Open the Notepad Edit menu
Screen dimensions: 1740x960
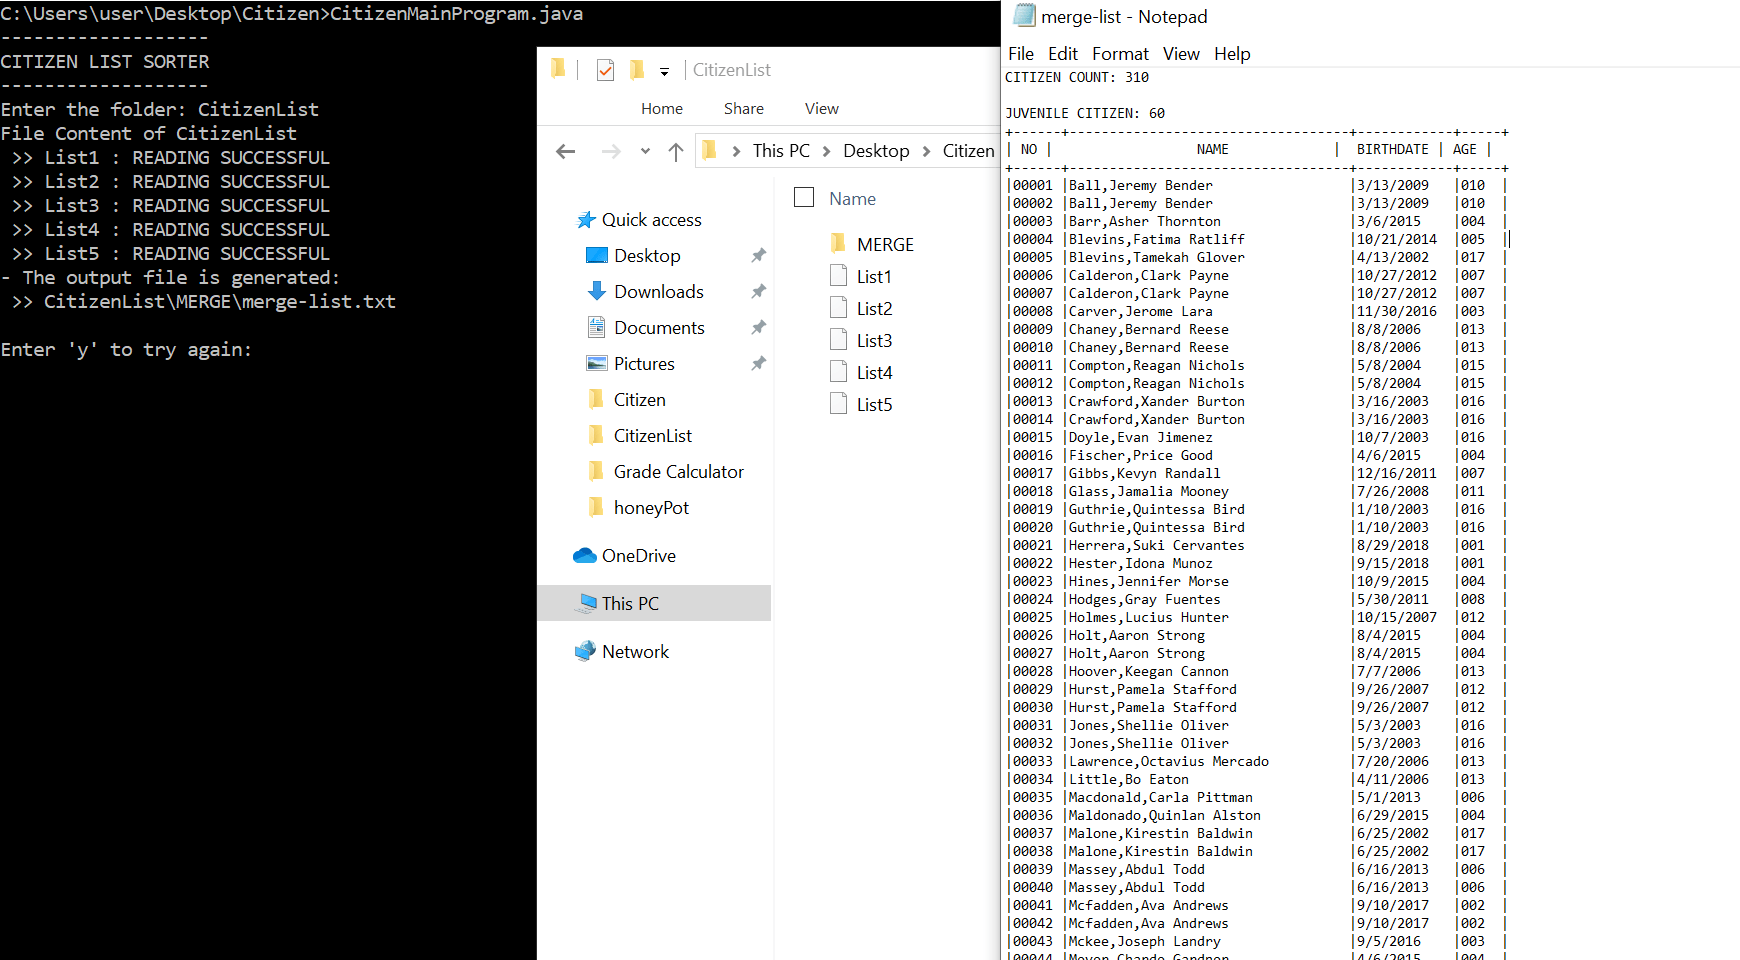pos(1063,54)
